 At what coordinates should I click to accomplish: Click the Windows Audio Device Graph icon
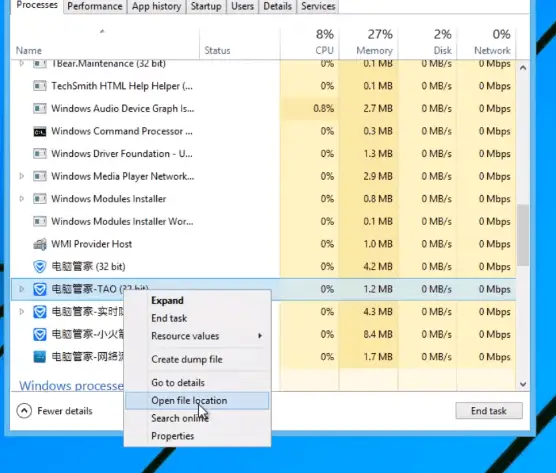(40, 108)
